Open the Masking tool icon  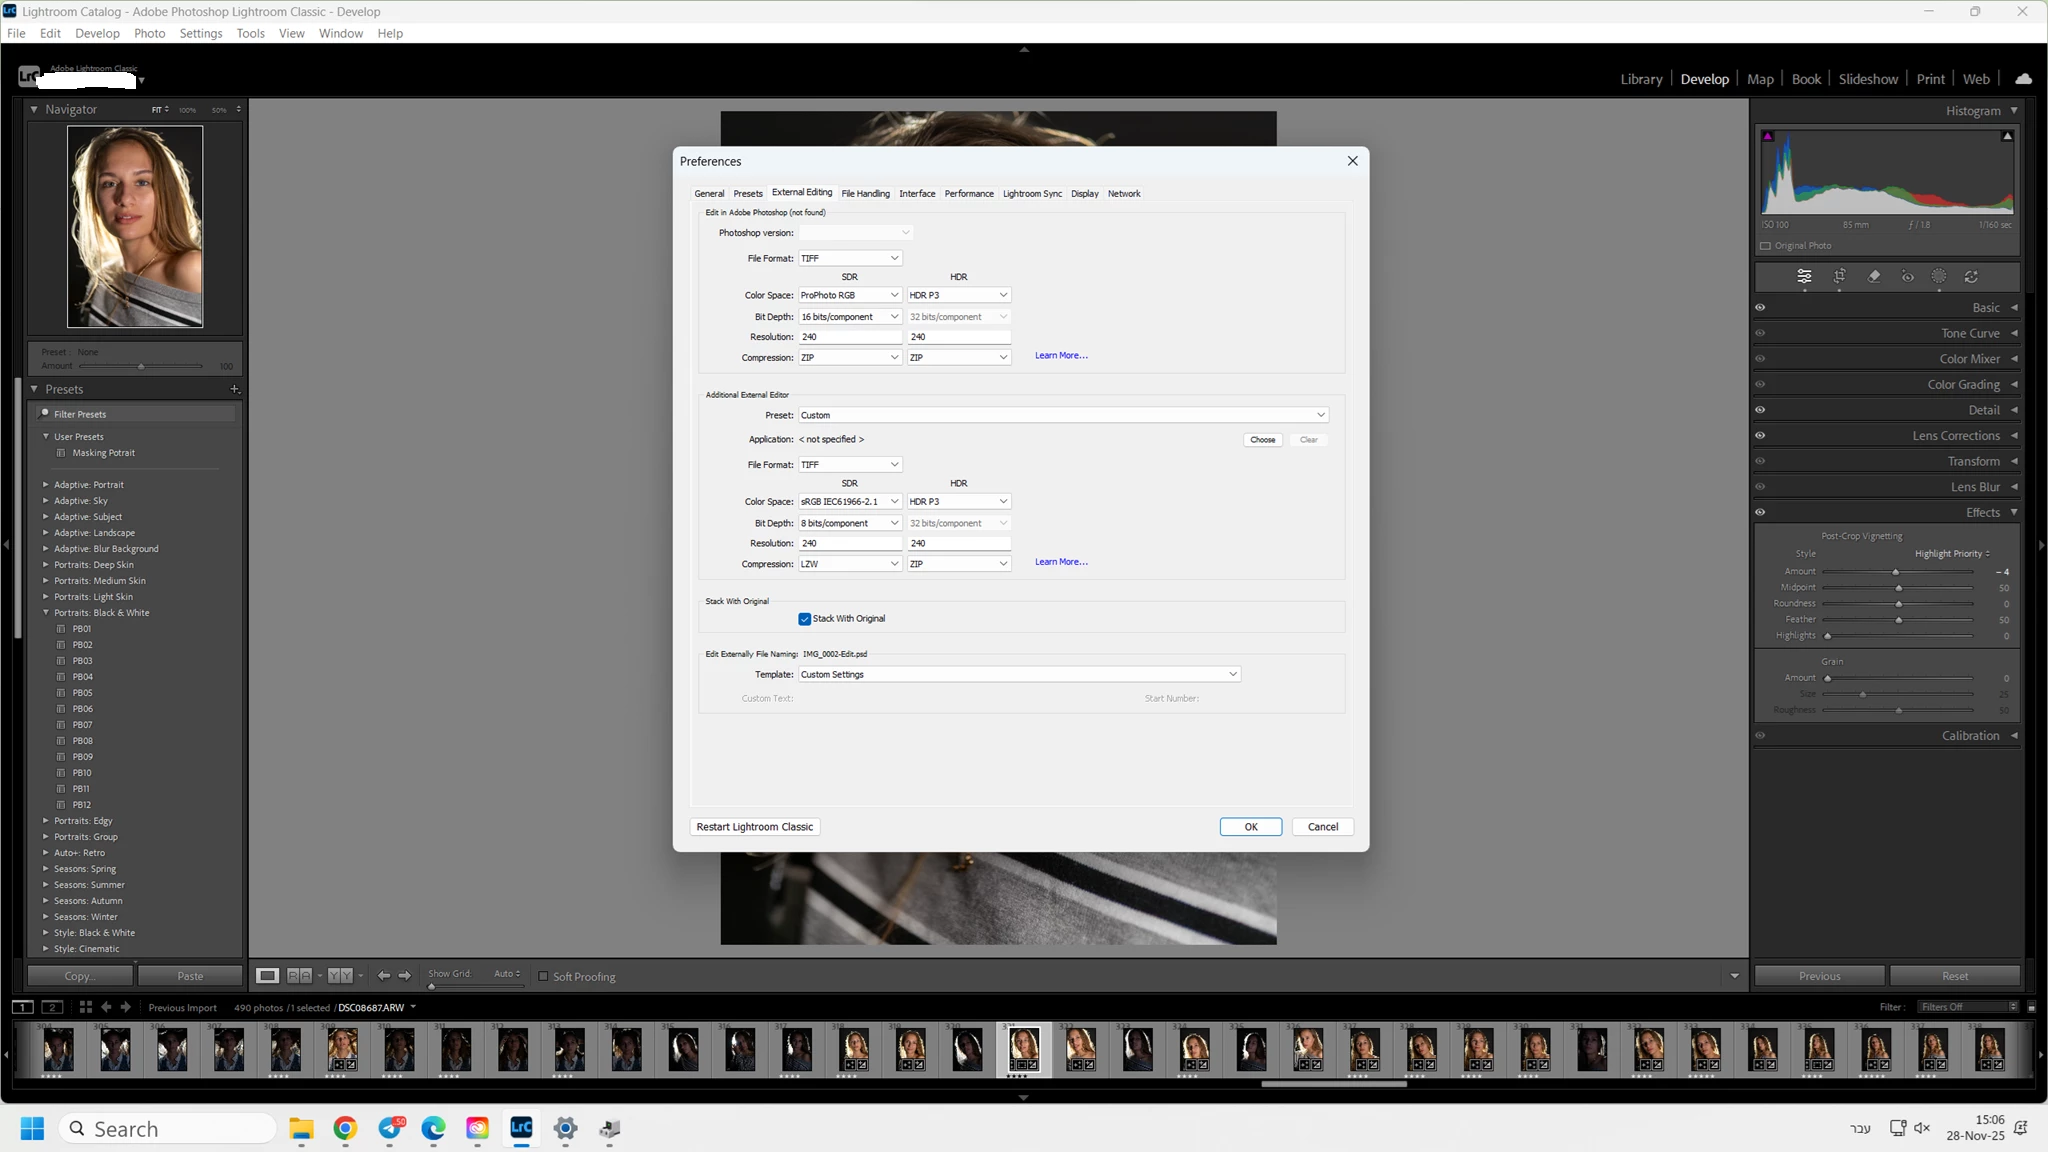pos(1939,277)
